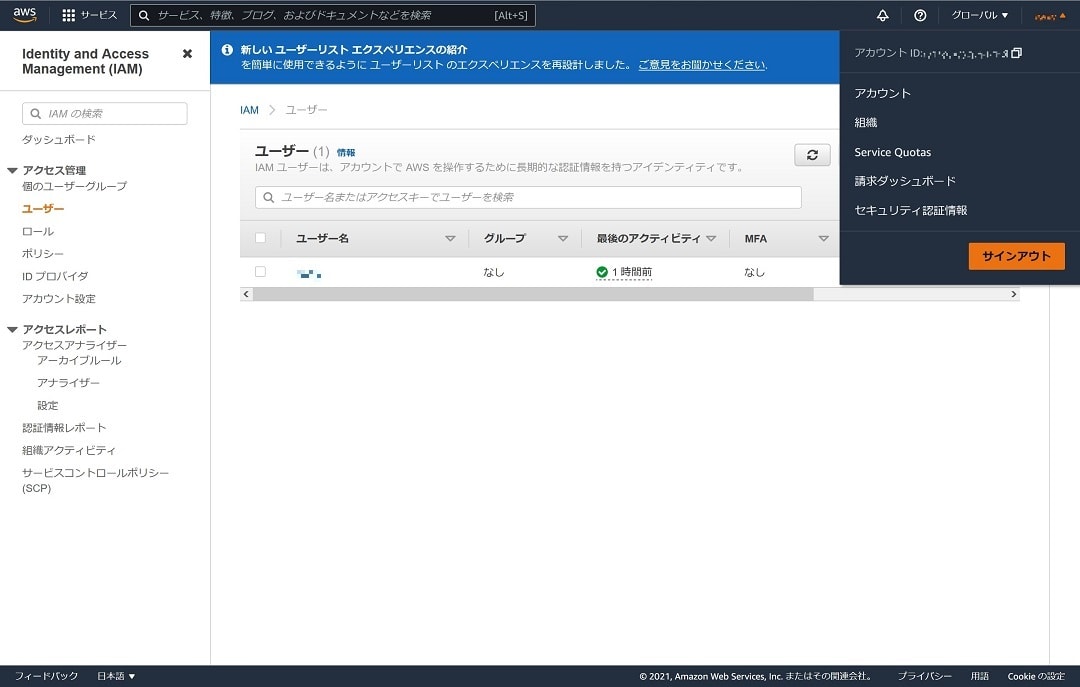
Task: Open アナライザー in sidebar
Action: coord(68,382)
